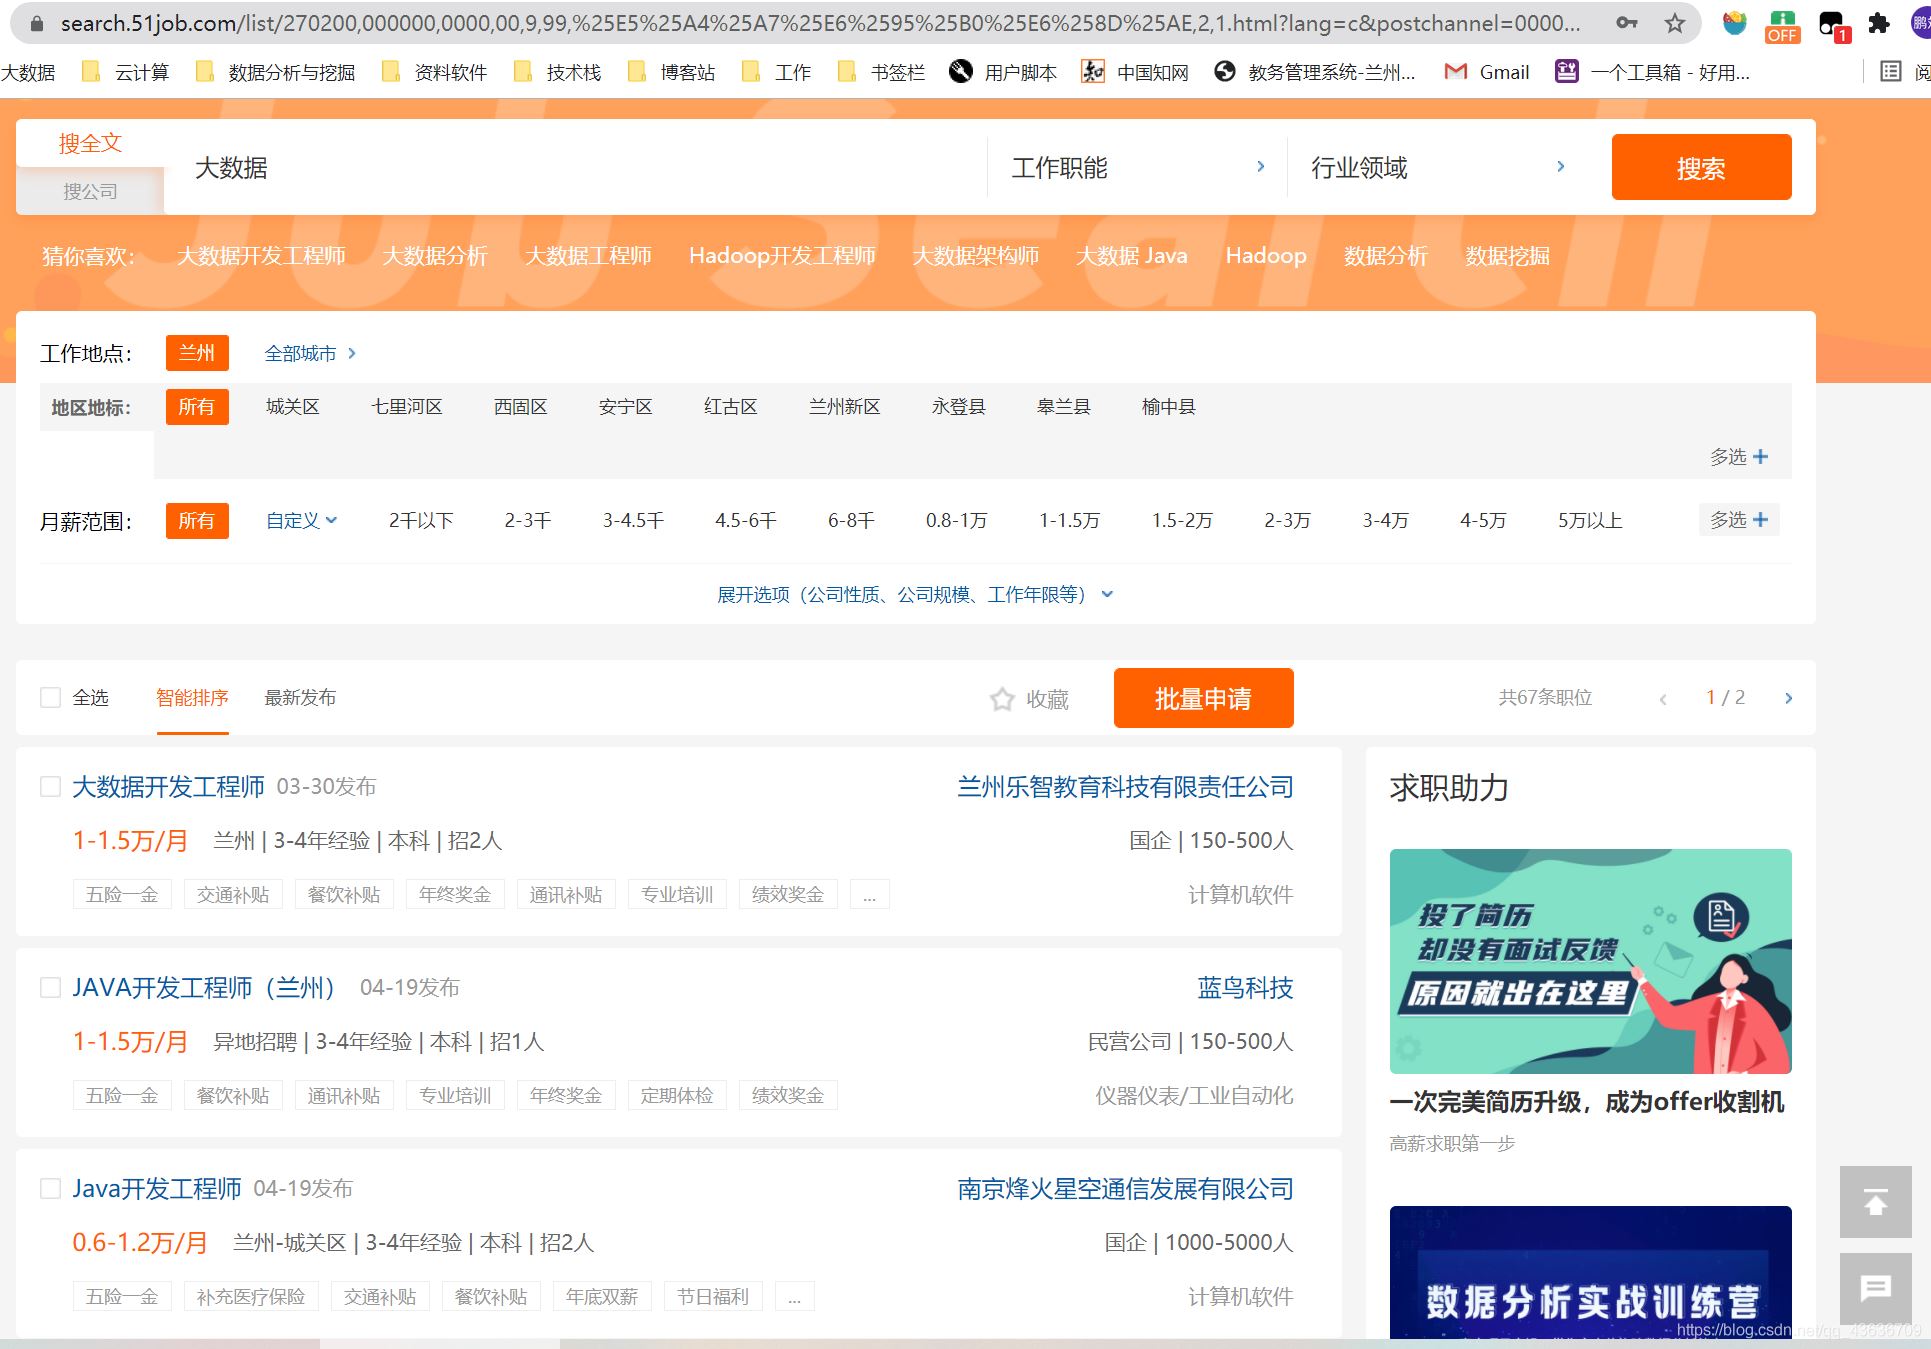Switch to the 搜公司 tab

[x=90, y=191]
